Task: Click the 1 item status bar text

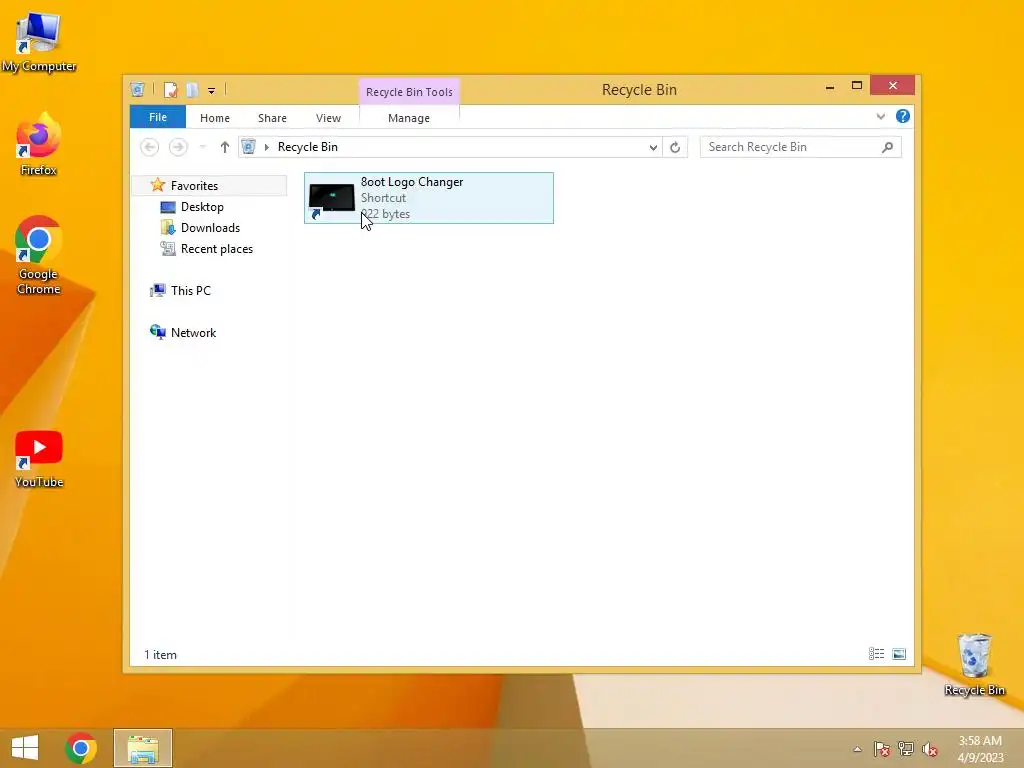Action: (161, 654)
